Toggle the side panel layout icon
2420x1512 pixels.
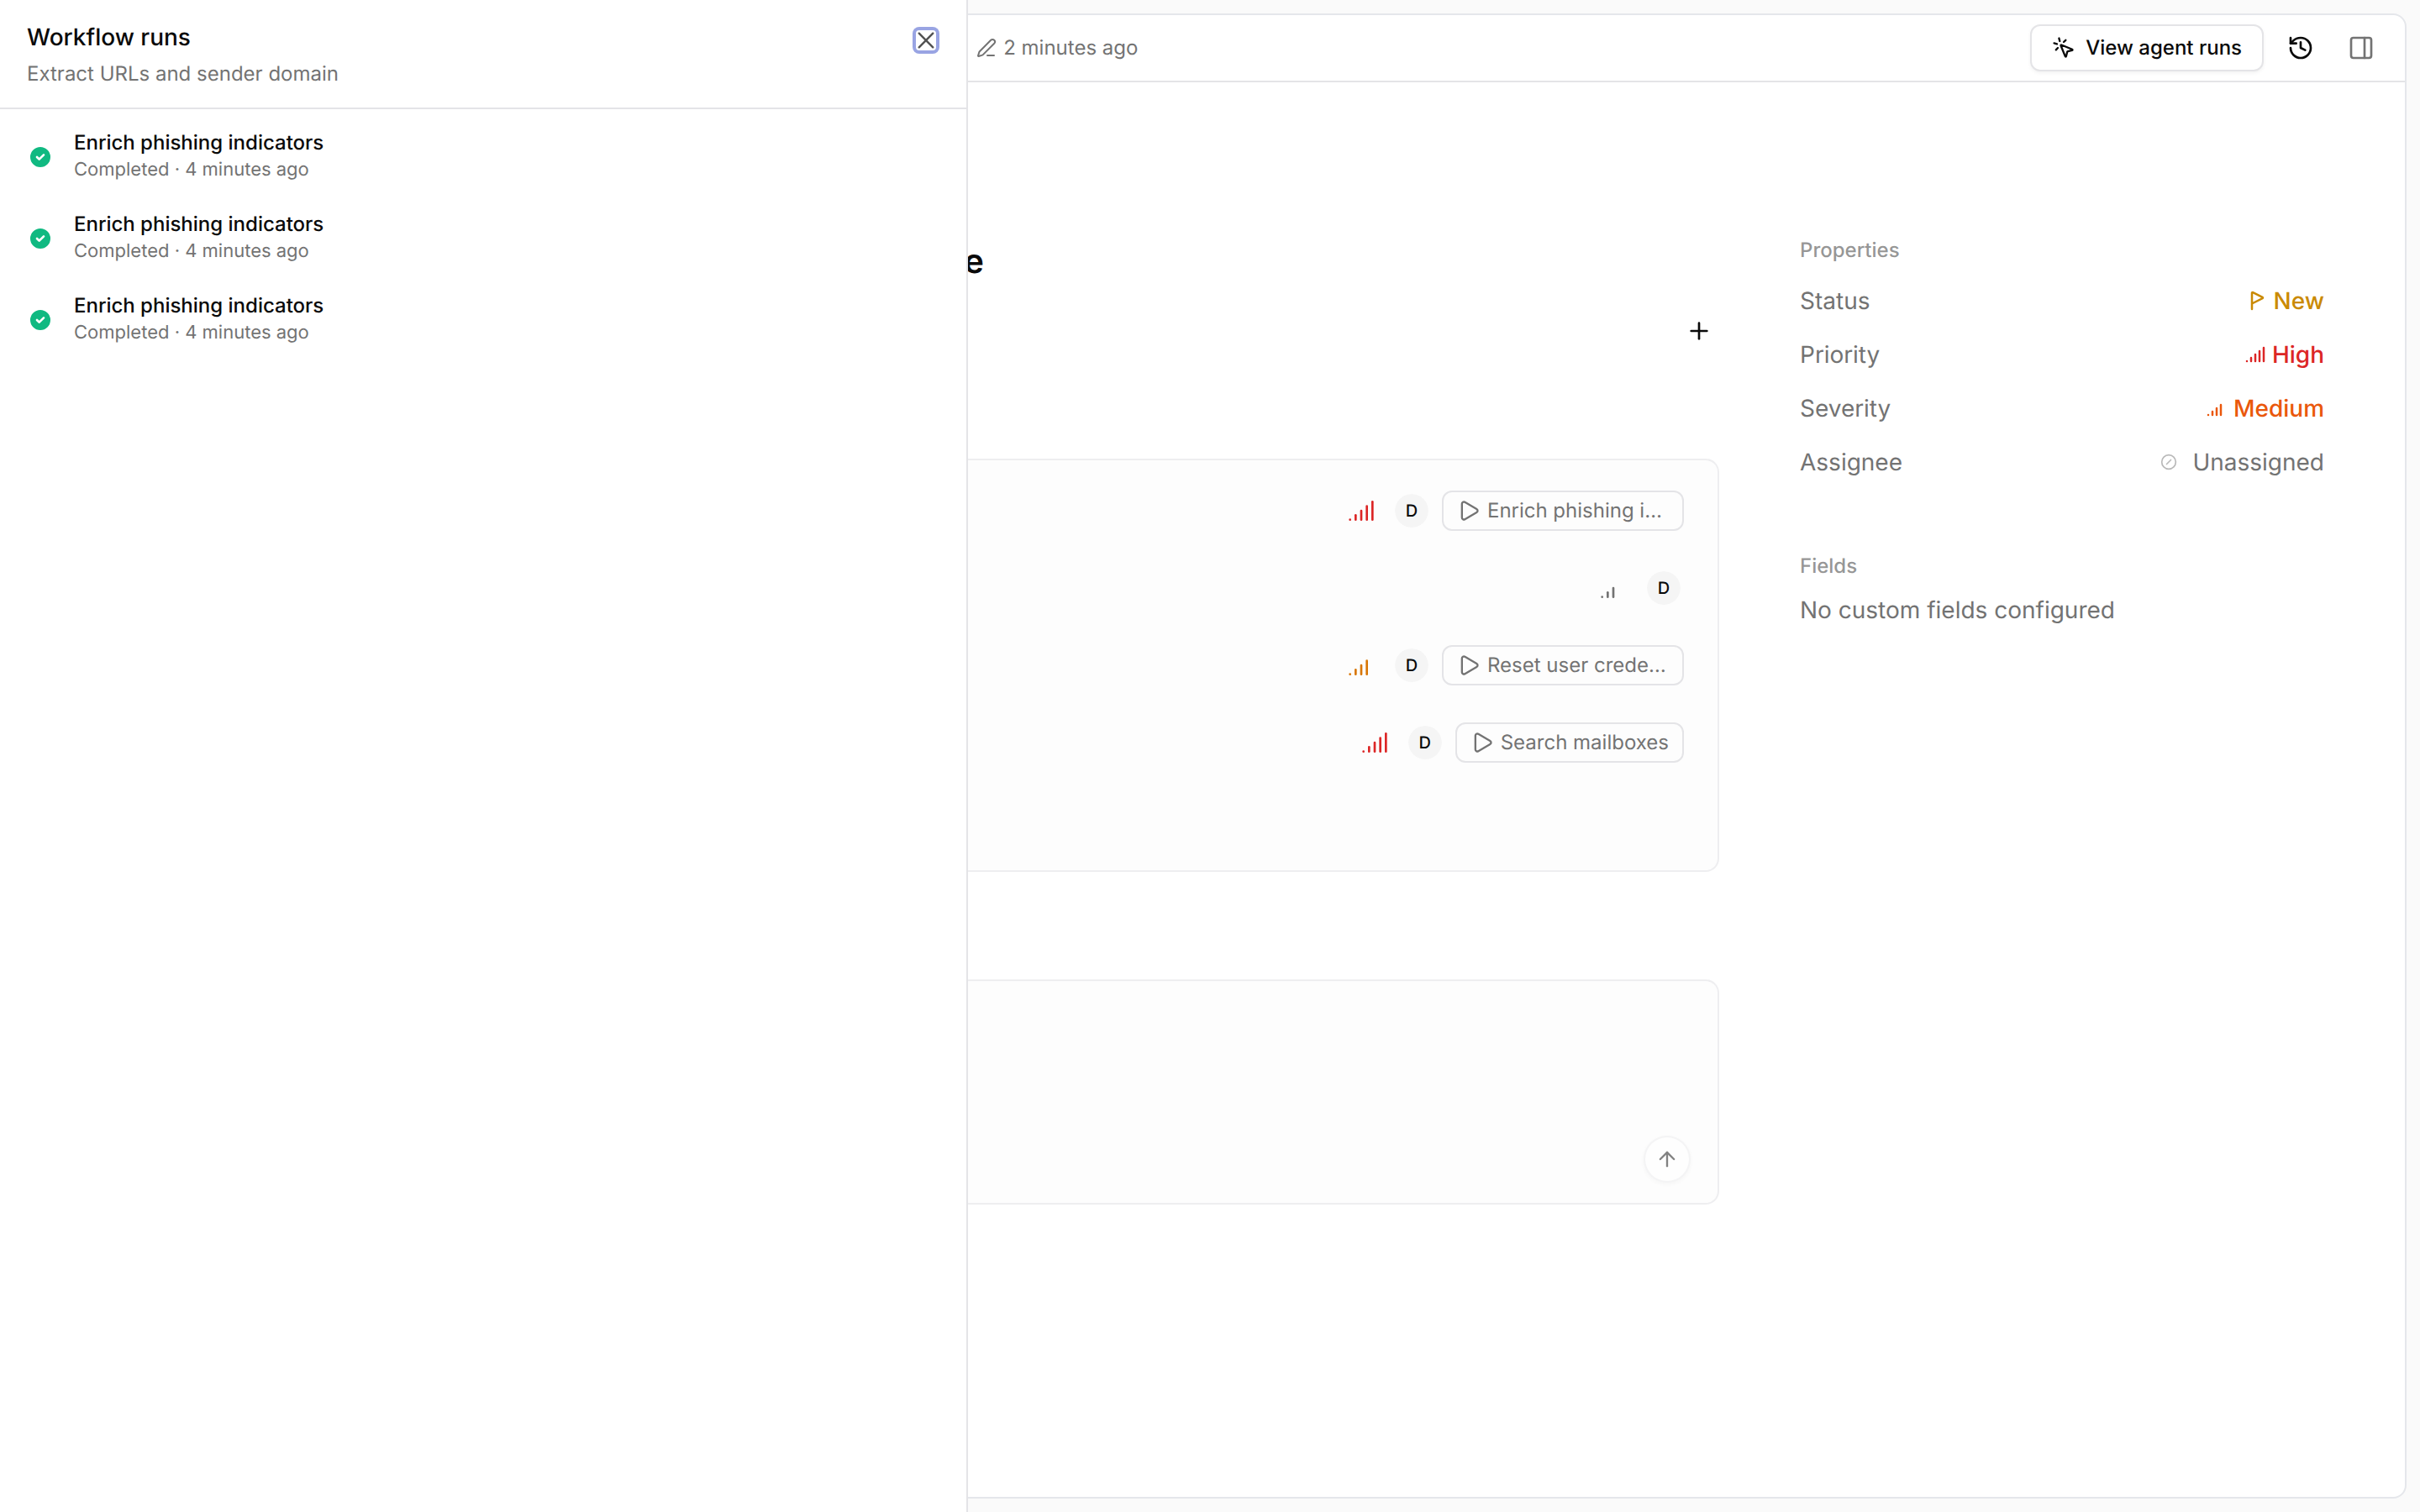click(2361, 48)
